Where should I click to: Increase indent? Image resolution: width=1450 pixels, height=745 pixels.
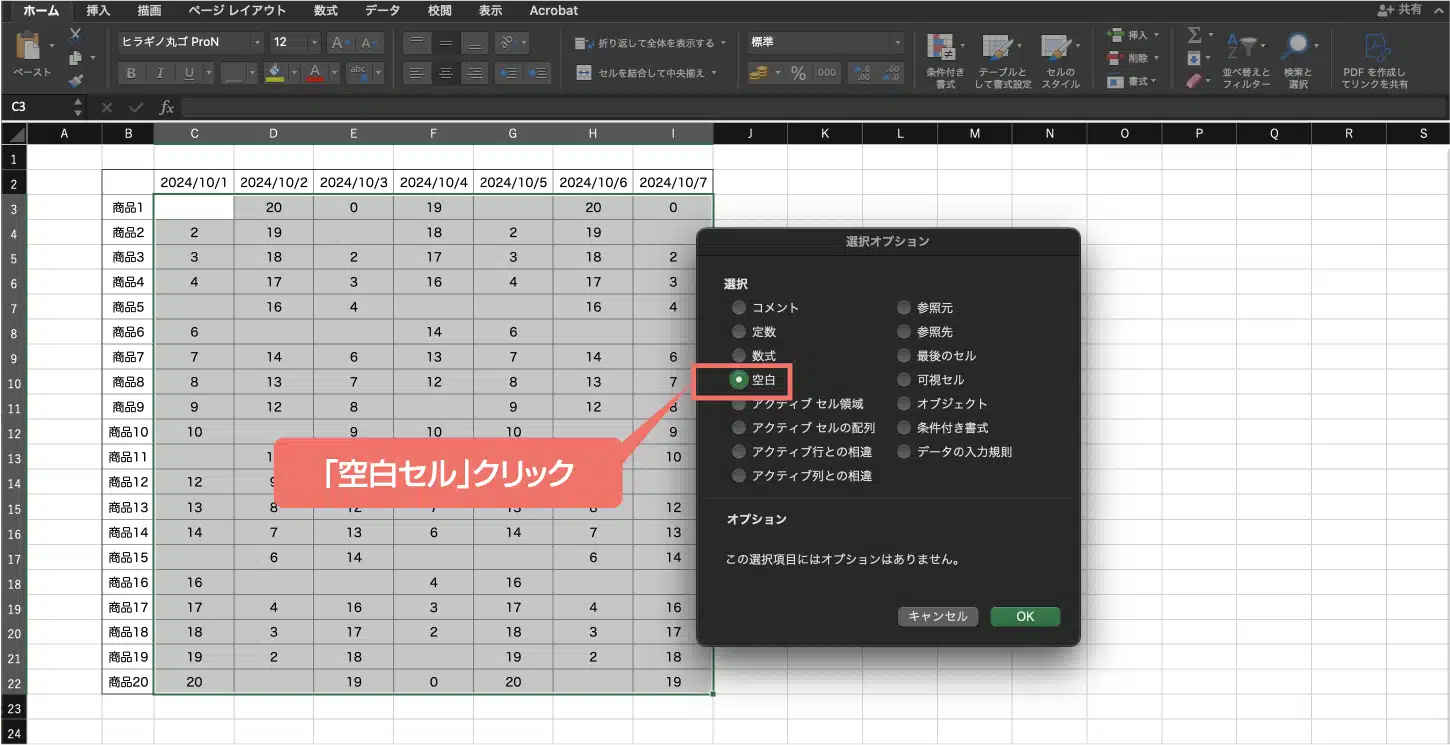click(538, 73)
